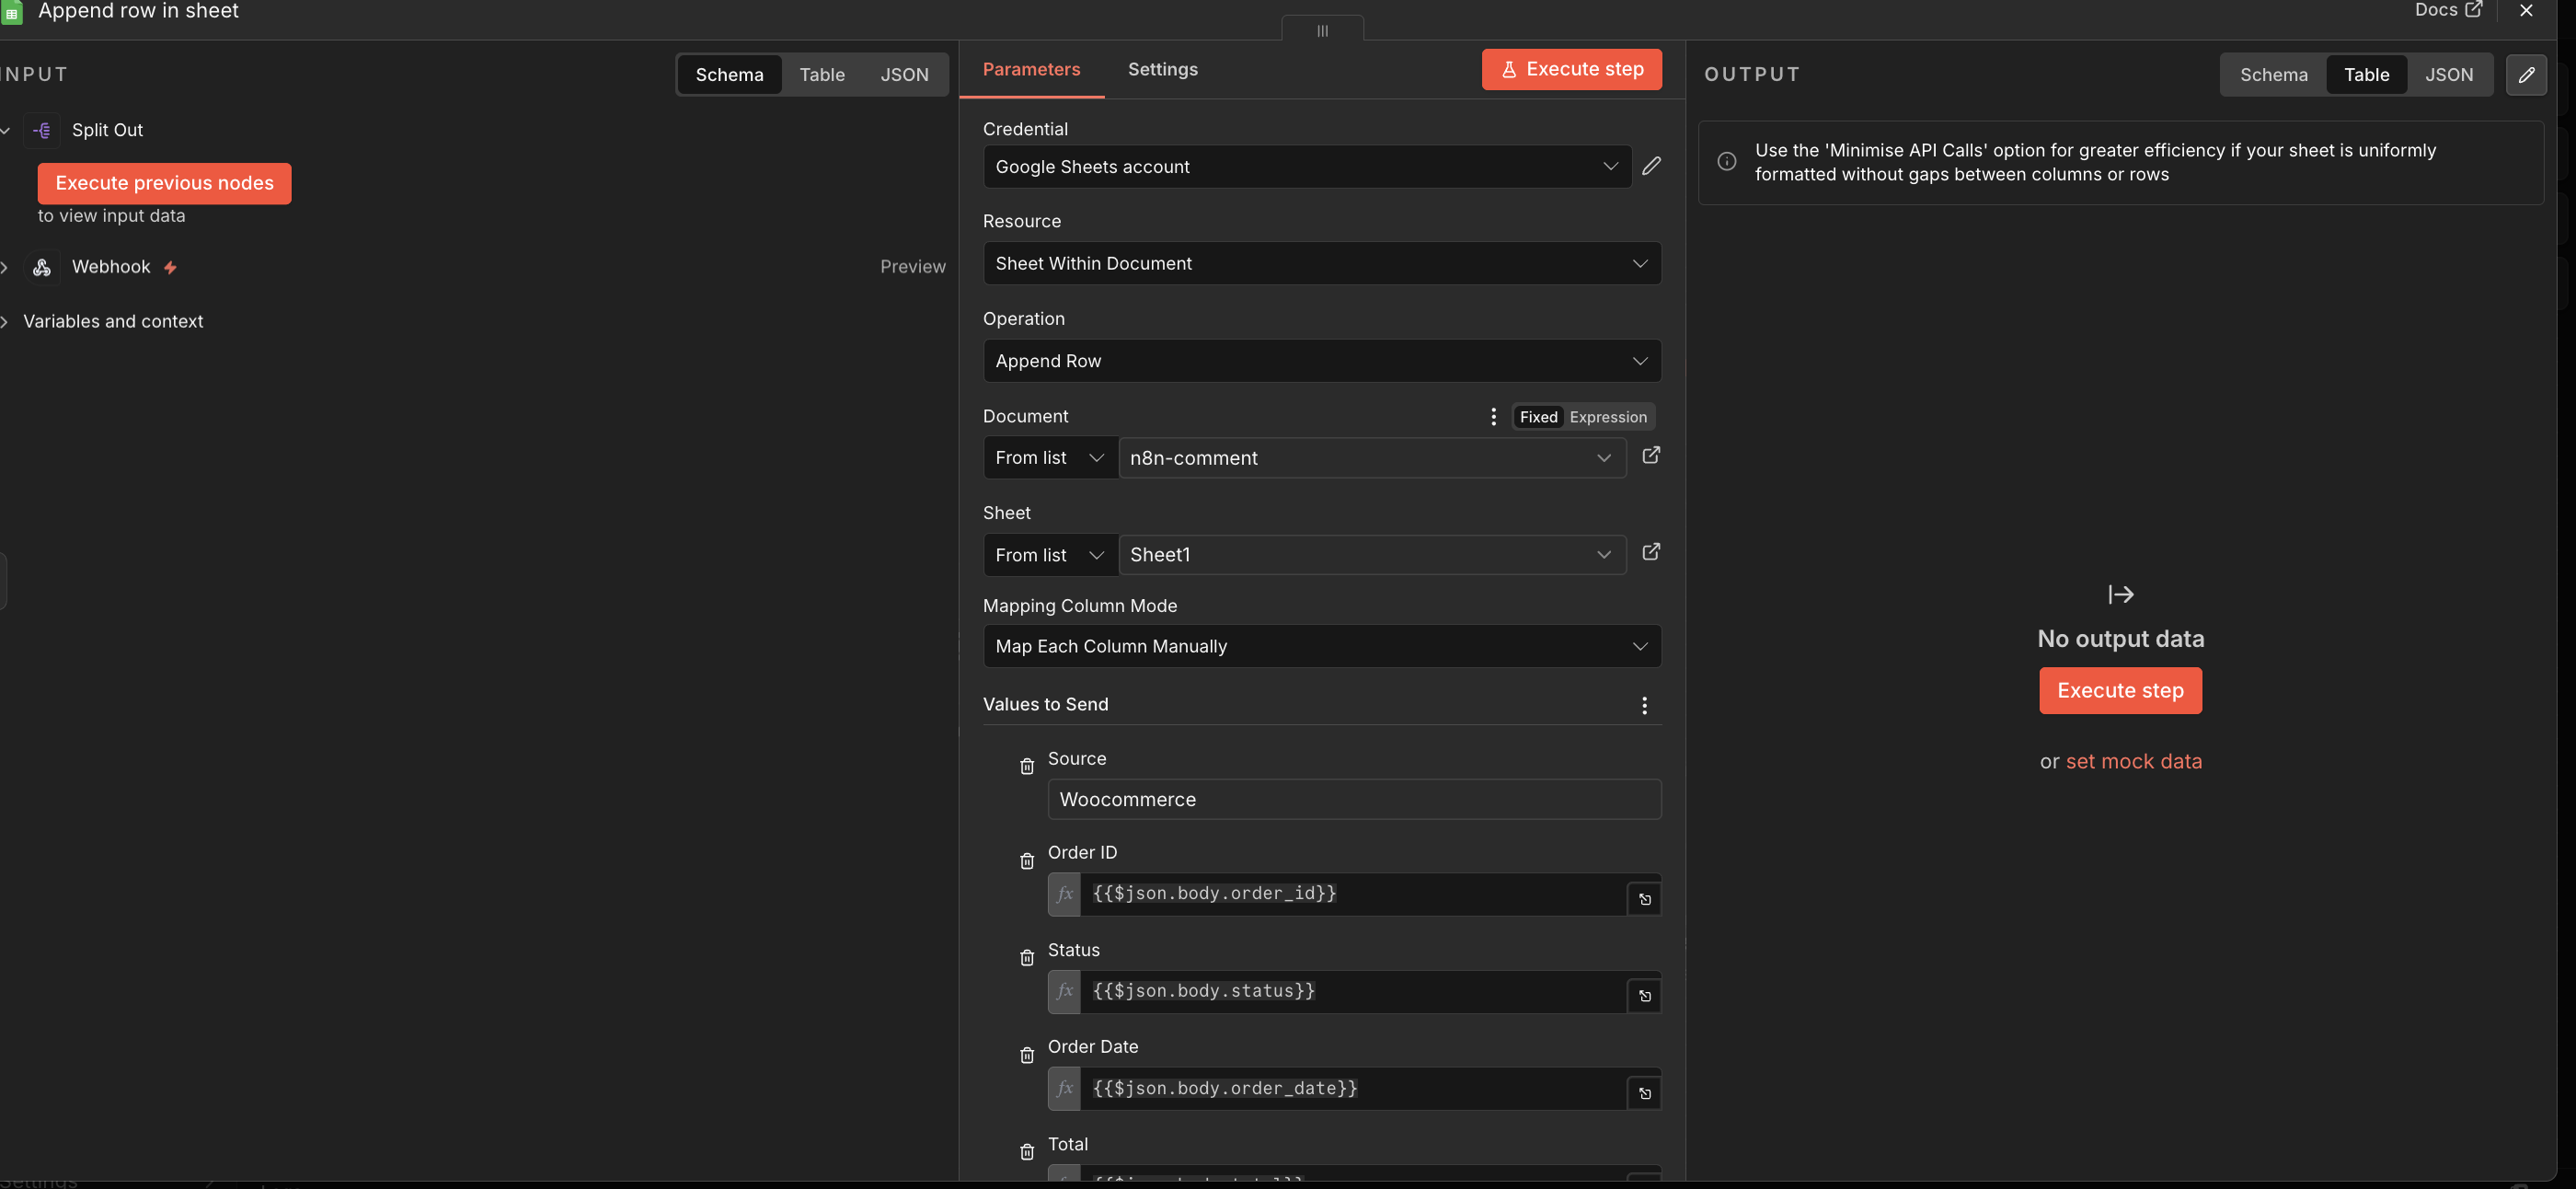Open expression editor for Order ID
The width and height of the screenshot is (2576, 1189).
tap(1644, 899)
